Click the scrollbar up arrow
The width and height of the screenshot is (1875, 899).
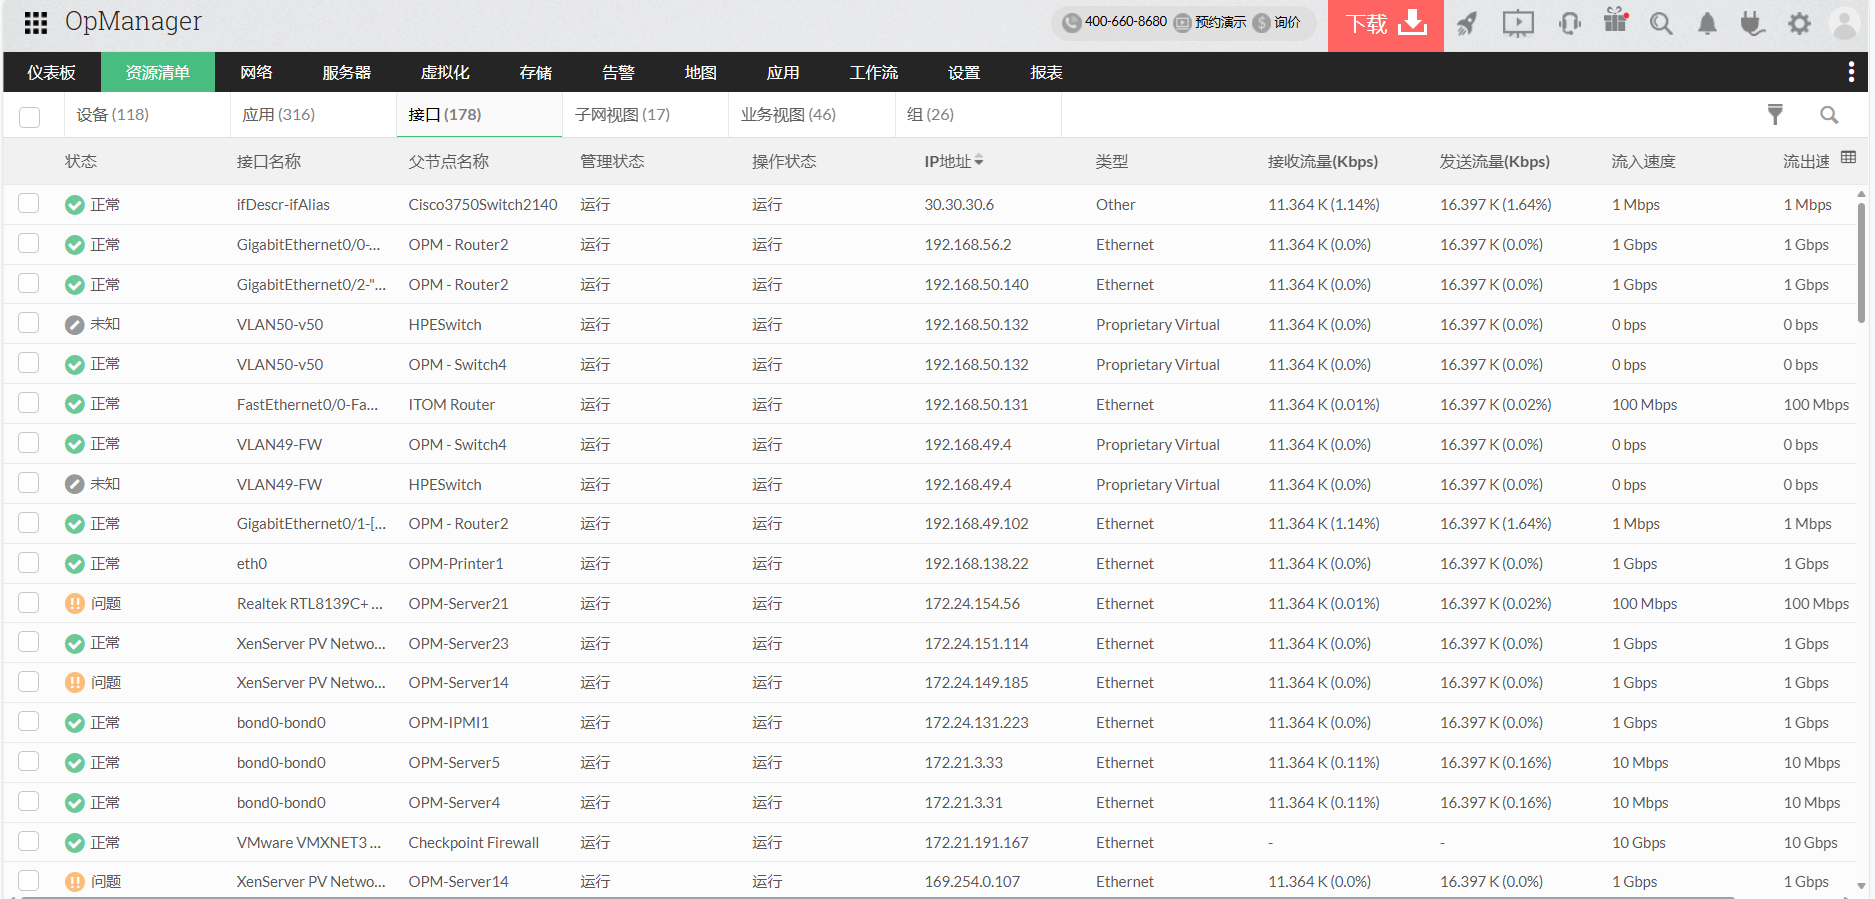tap(1861, 194)
